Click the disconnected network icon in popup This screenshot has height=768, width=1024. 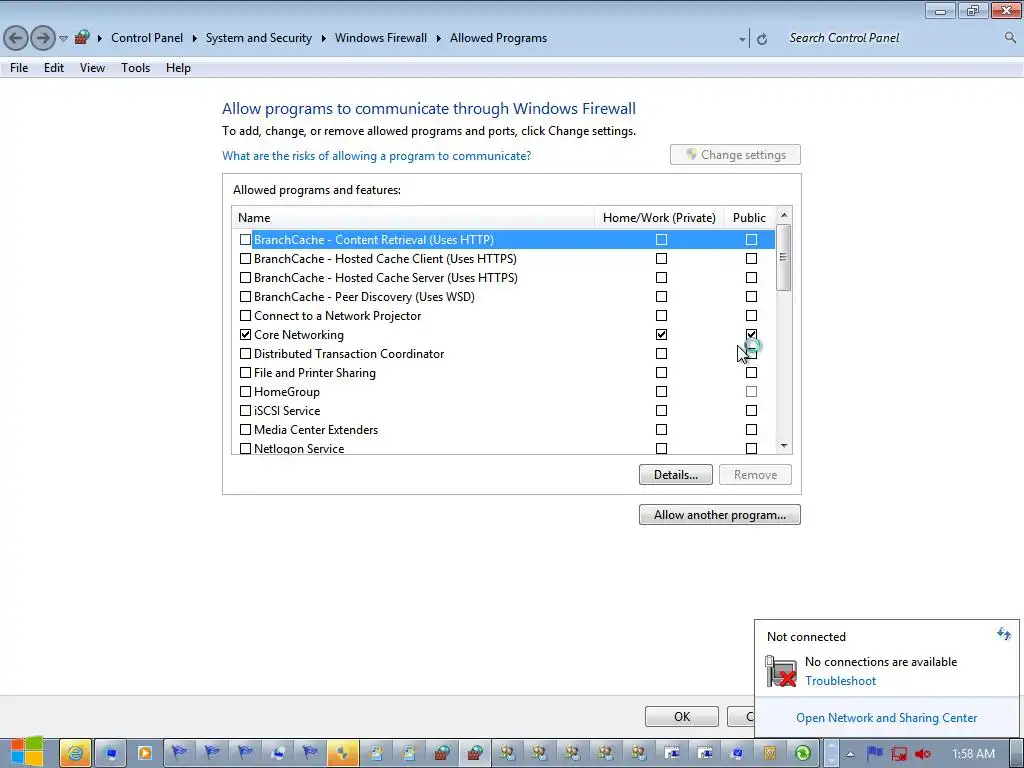click(x=781, y=671)
